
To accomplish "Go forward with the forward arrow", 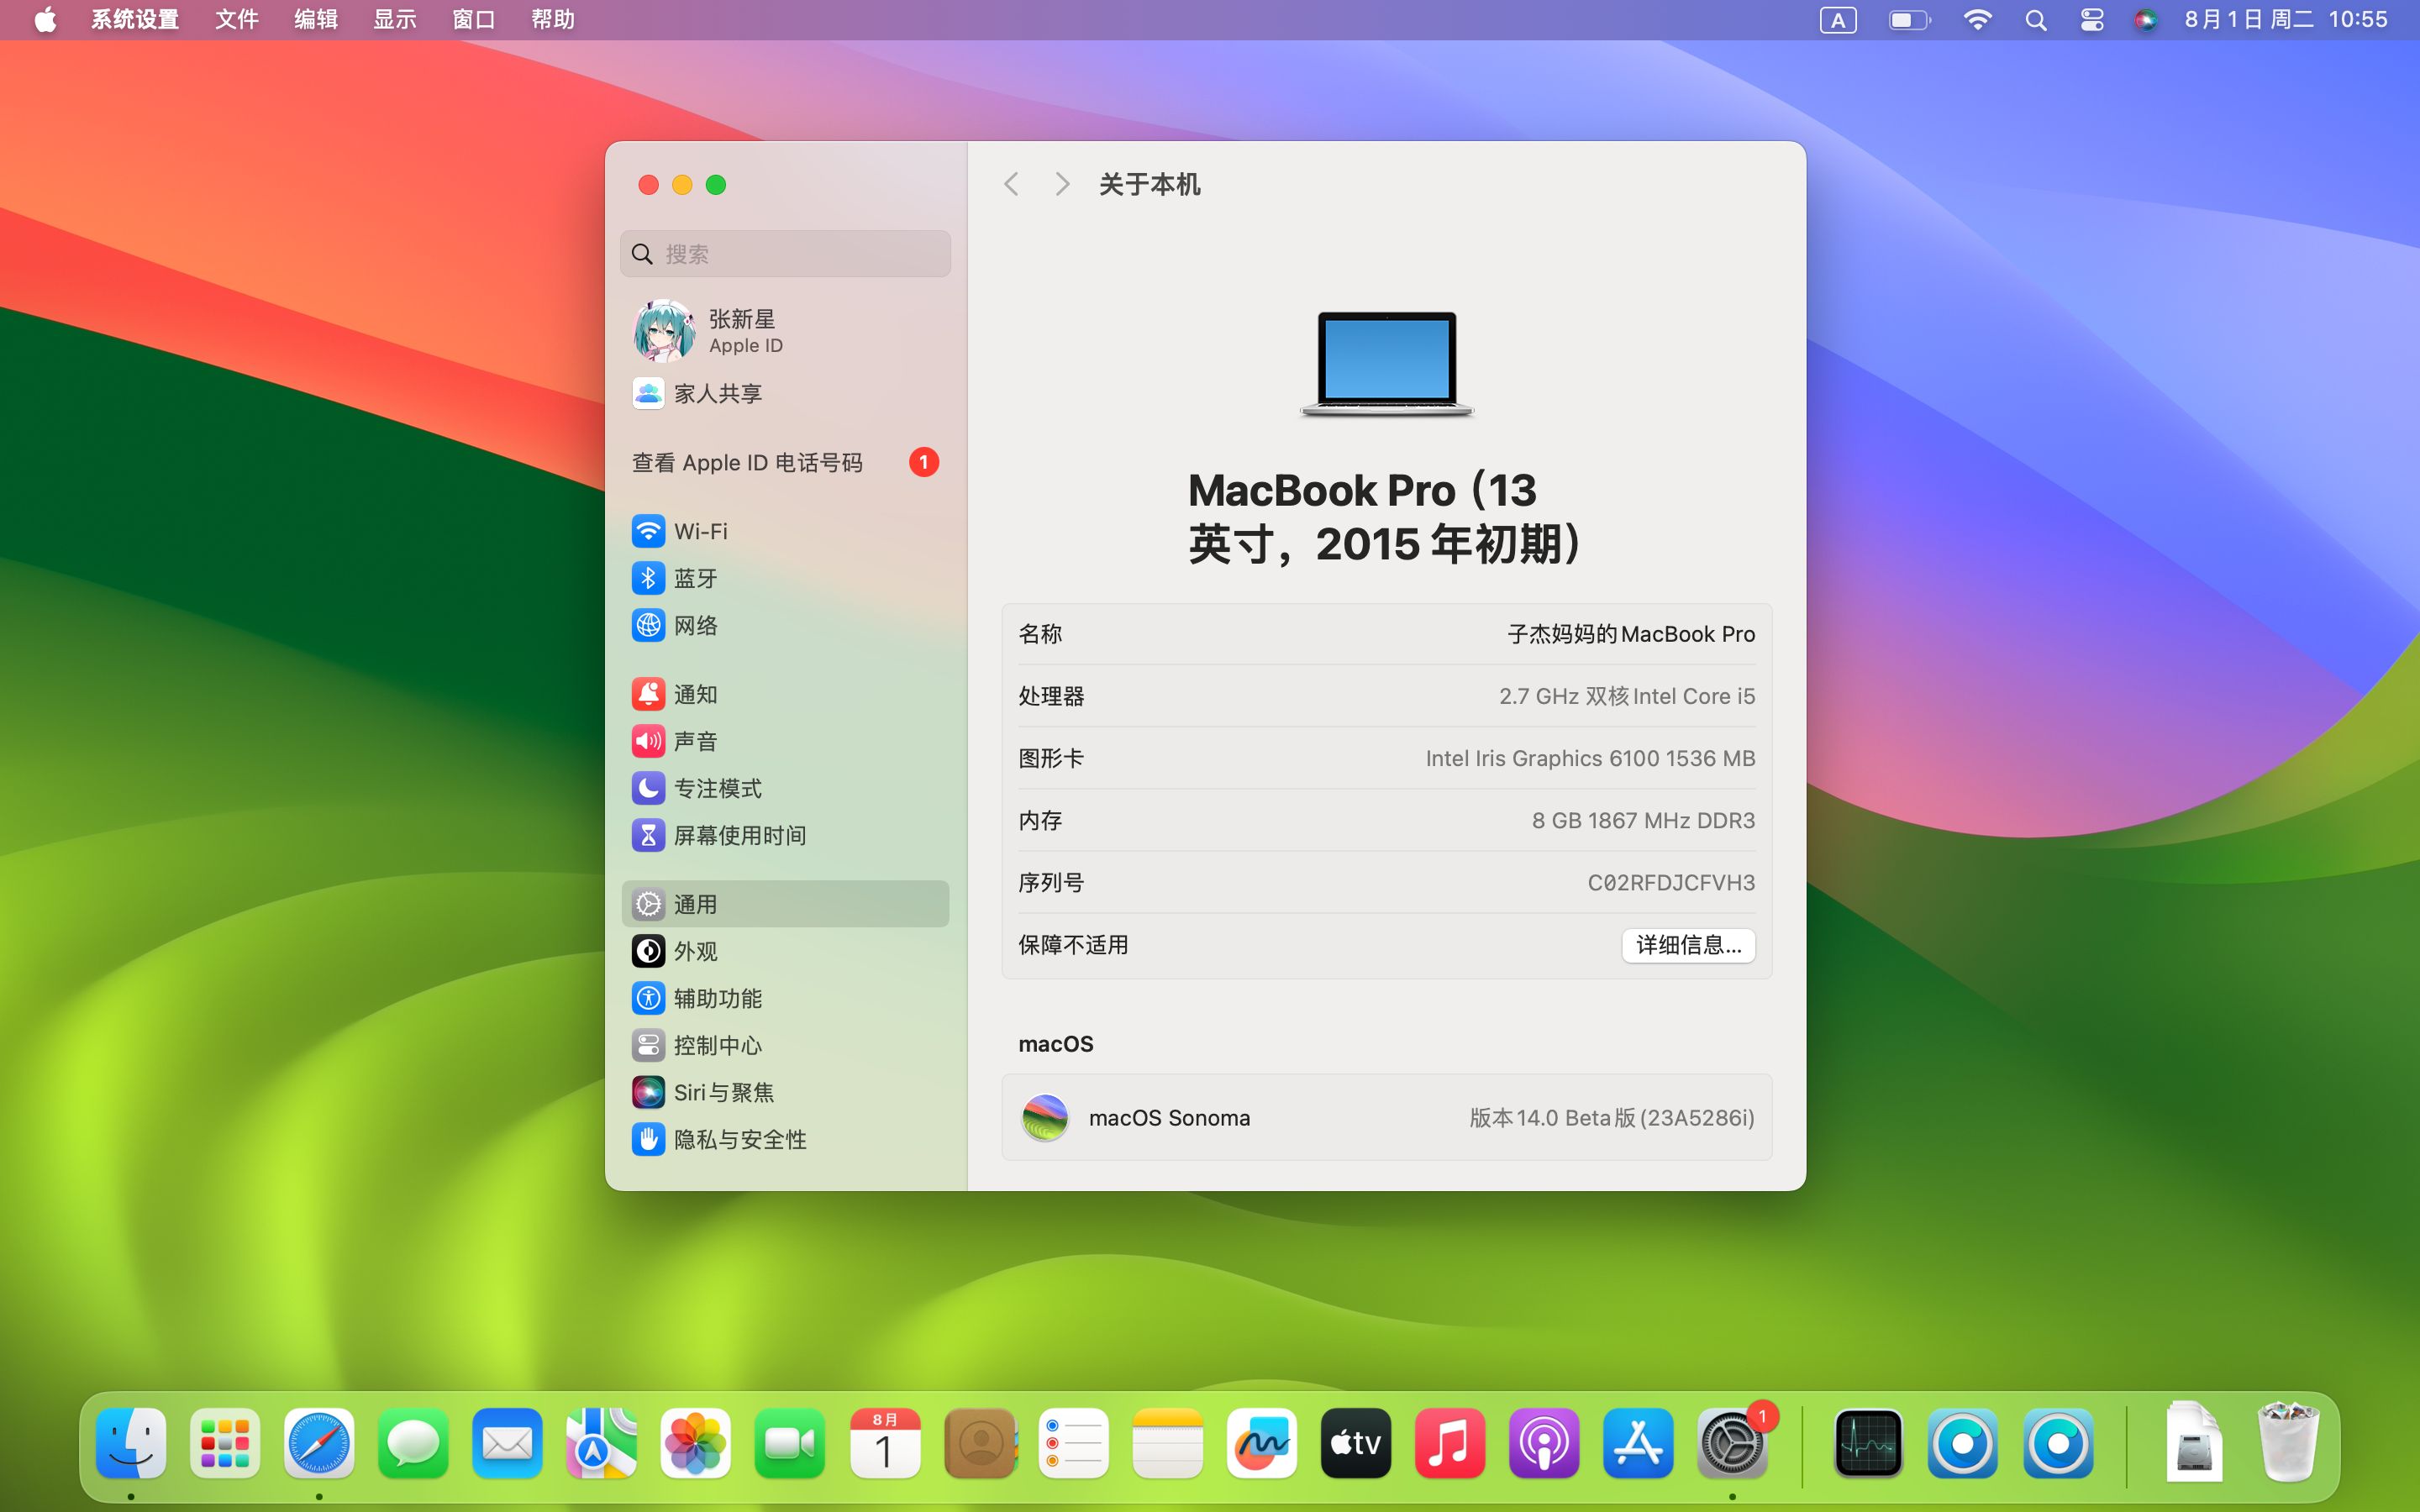I will [x=1062, y=184].
